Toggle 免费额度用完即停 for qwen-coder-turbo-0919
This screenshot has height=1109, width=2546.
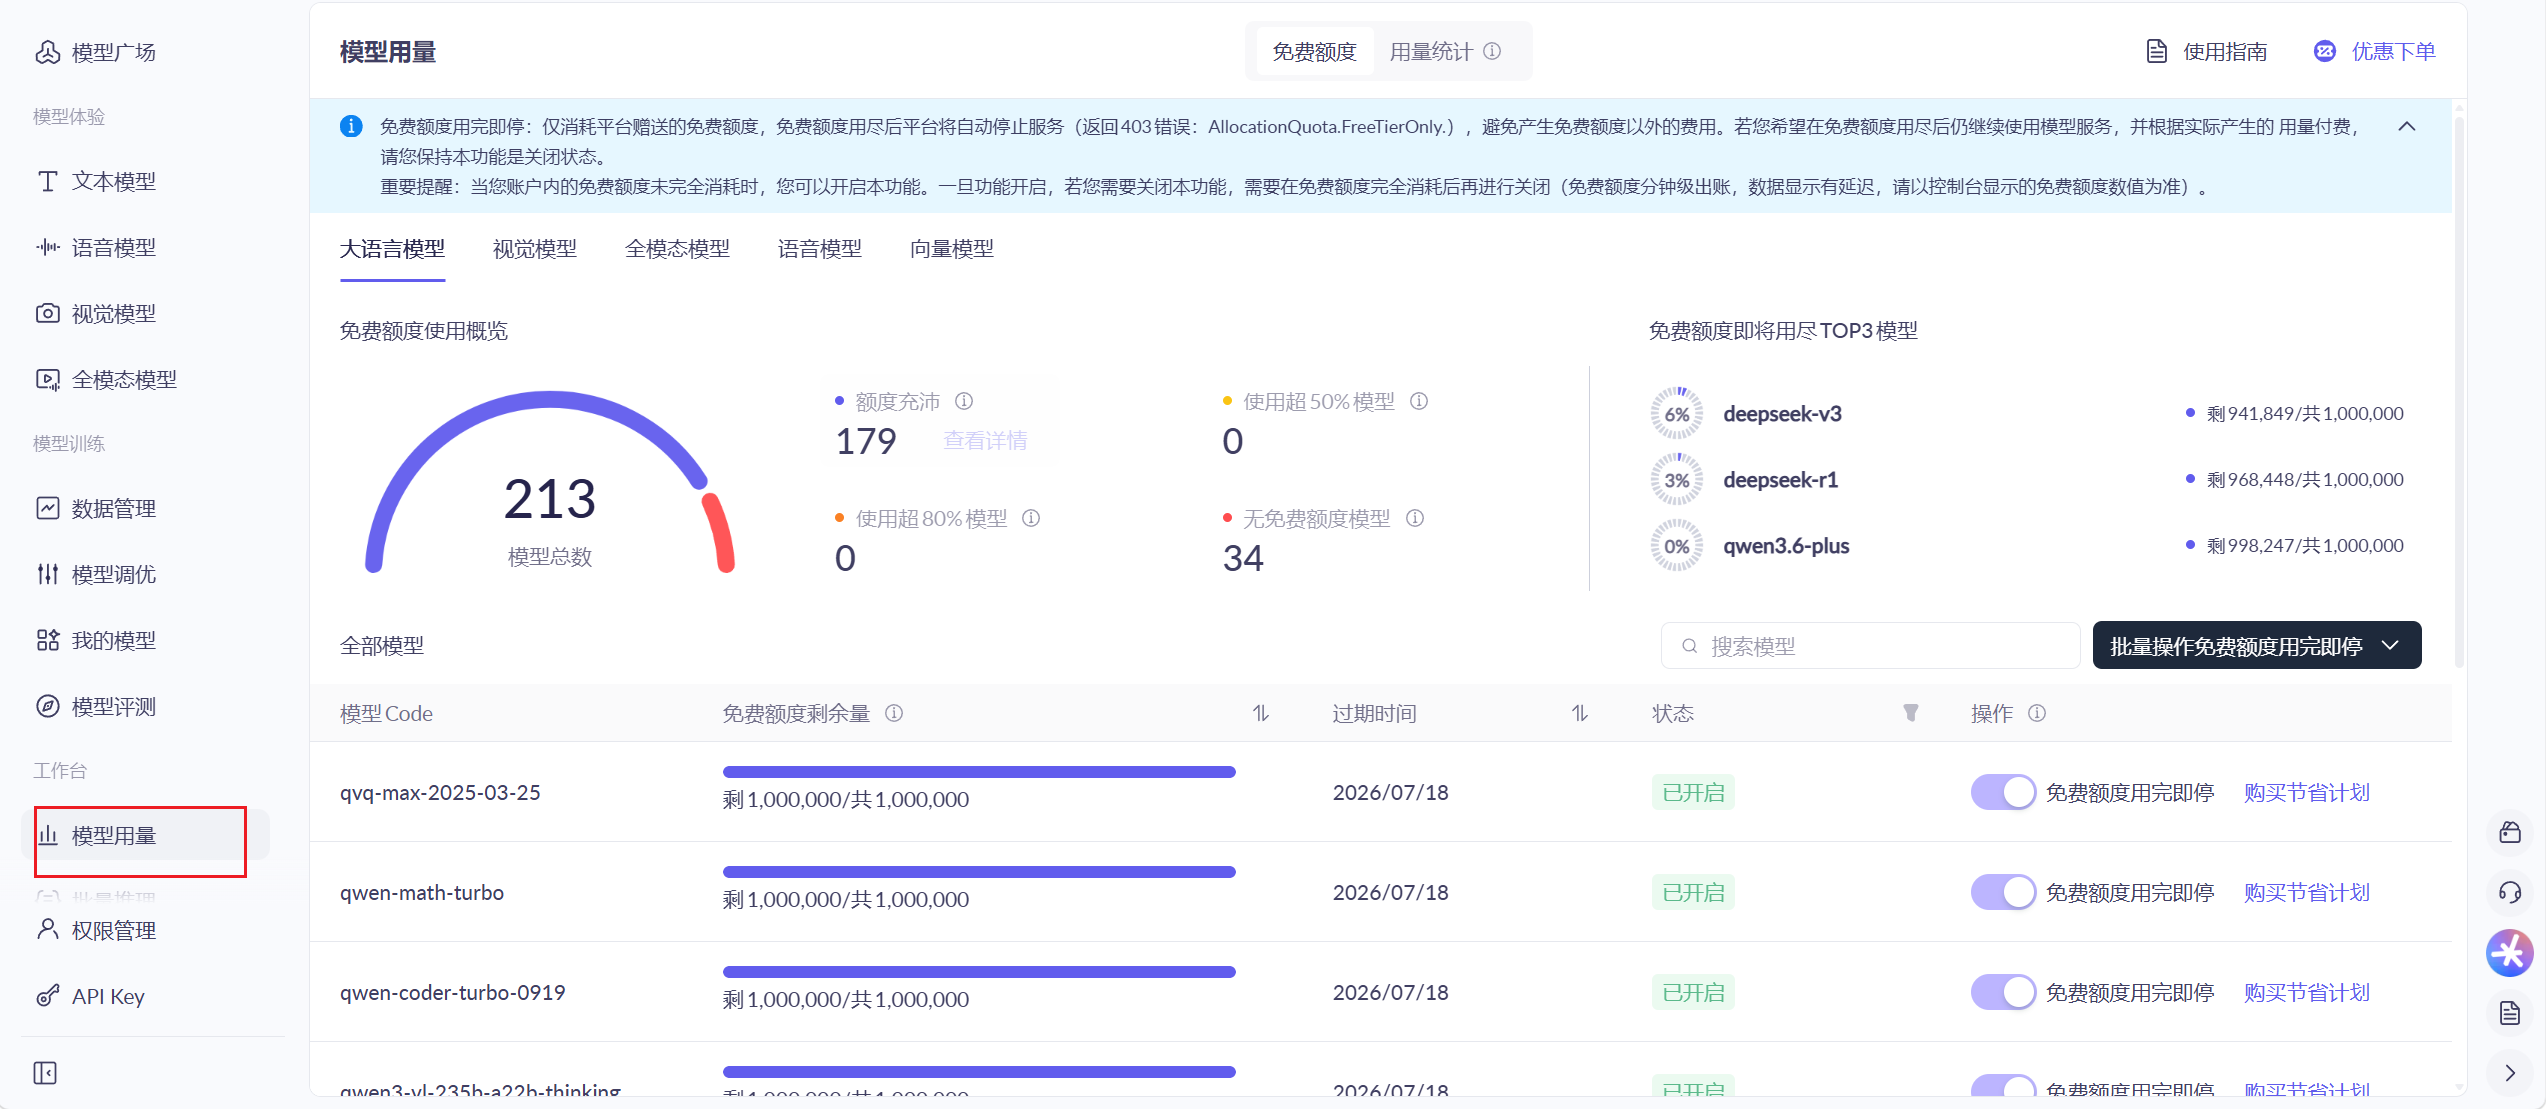tap(2003, 992)
